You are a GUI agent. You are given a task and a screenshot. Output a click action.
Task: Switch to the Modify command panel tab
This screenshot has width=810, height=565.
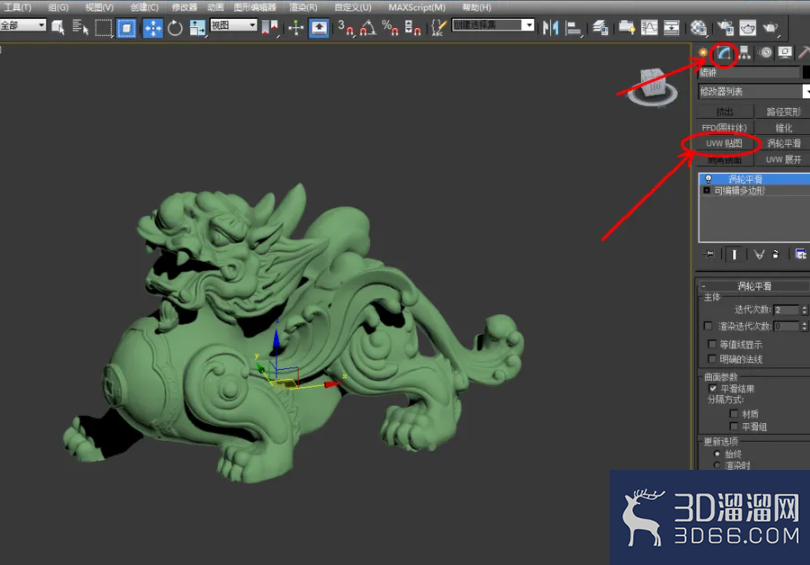pyautogui.click(x=723, y=53)
